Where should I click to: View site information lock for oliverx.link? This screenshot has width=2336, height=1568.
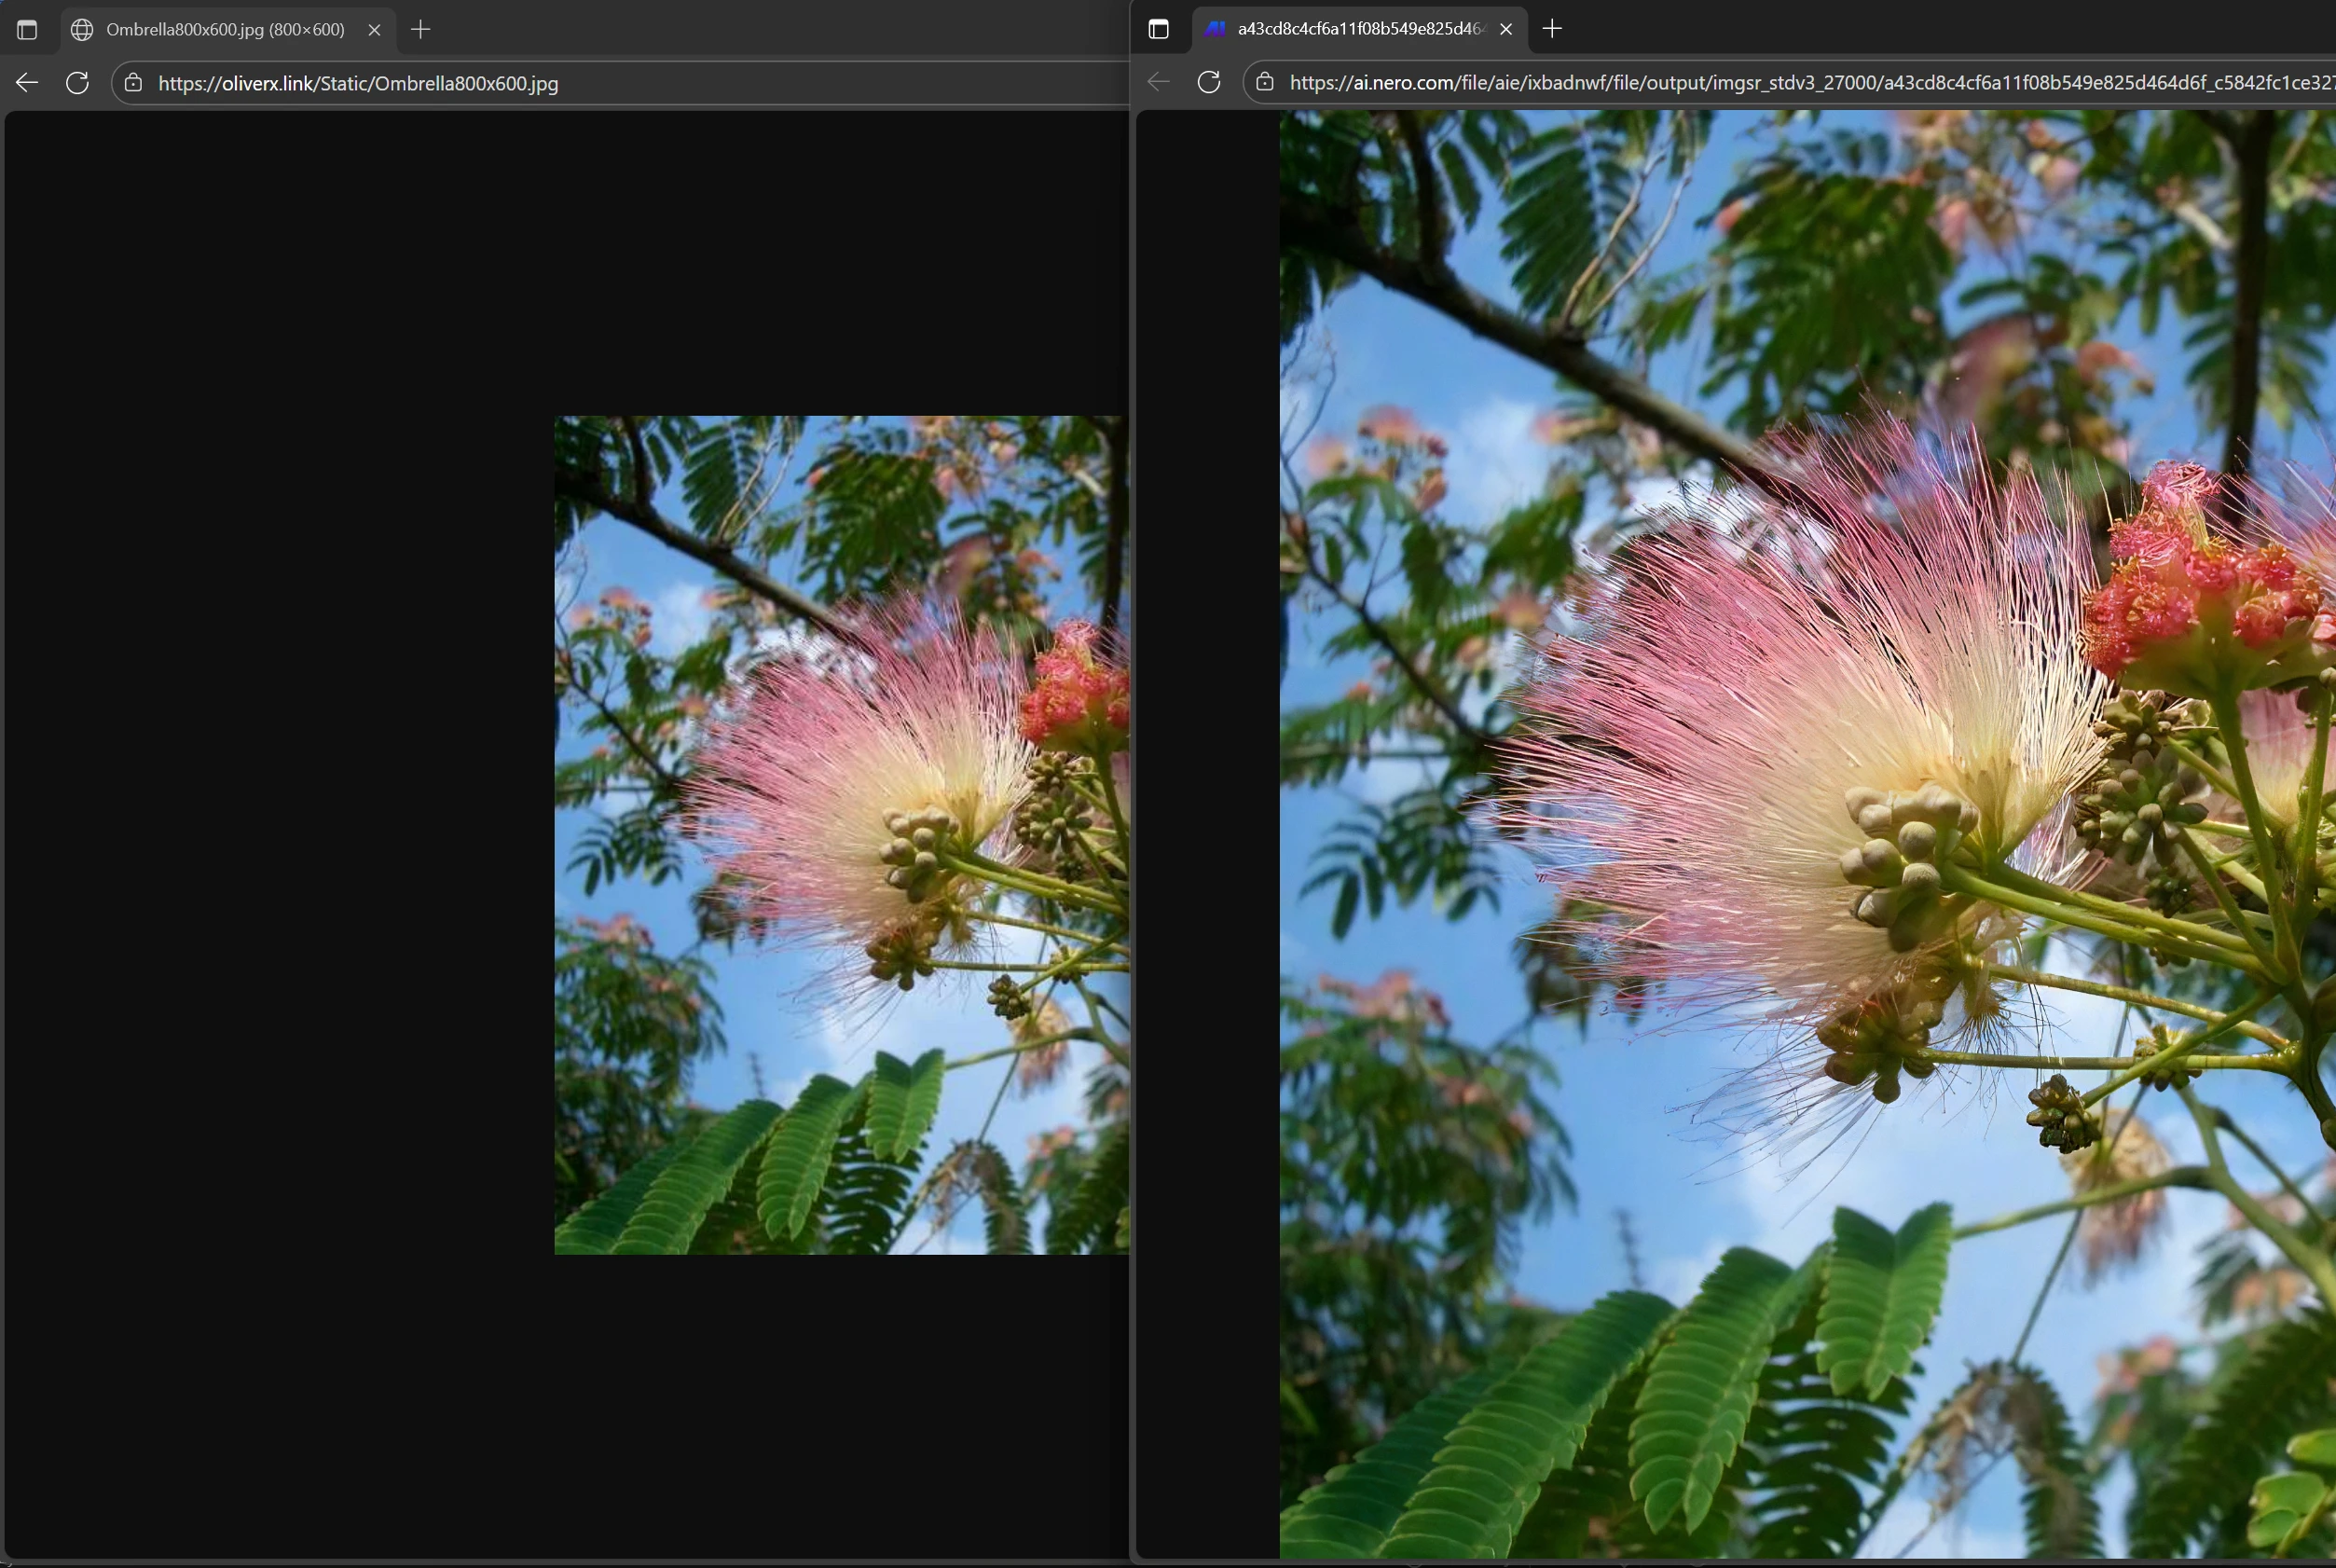coord(133,83)
